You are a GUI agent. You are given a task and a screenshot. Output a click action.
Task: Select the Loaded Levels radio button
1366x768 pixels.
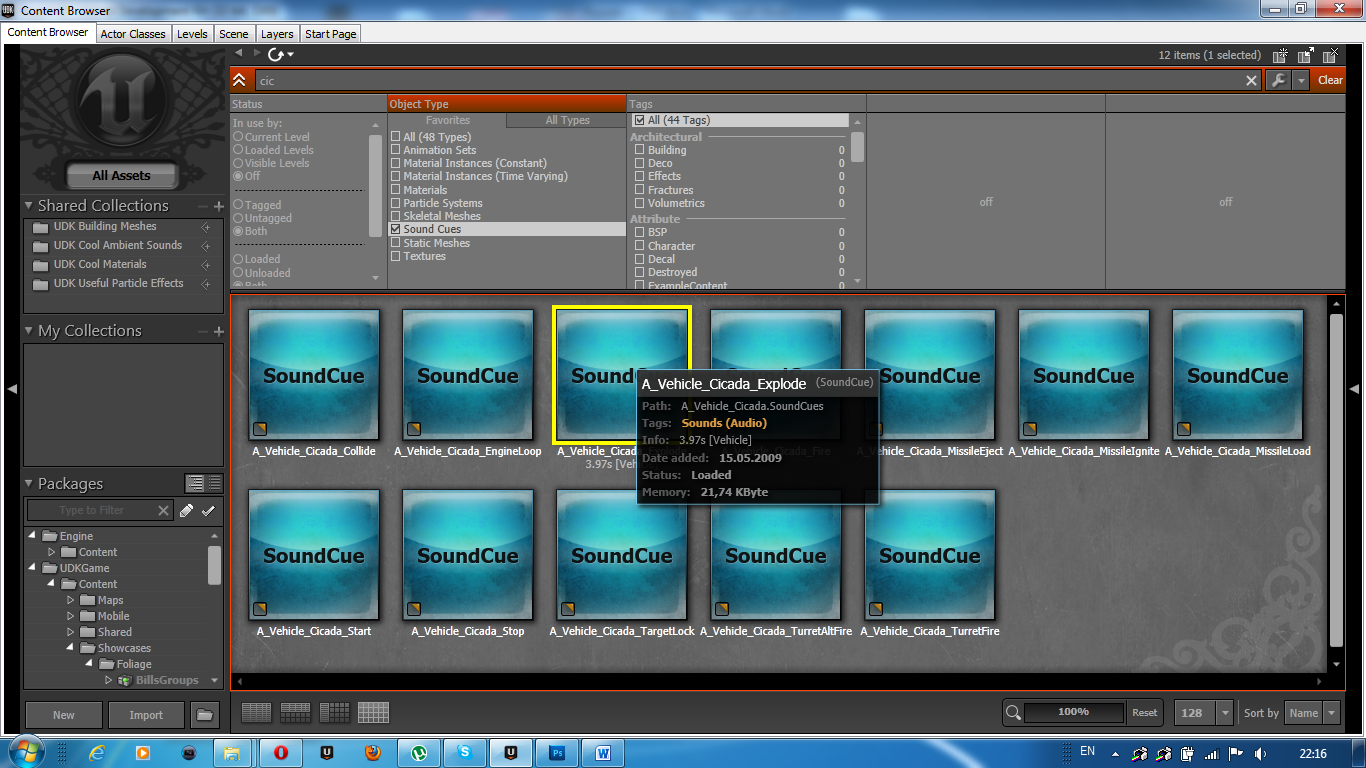tap(238, 150)
